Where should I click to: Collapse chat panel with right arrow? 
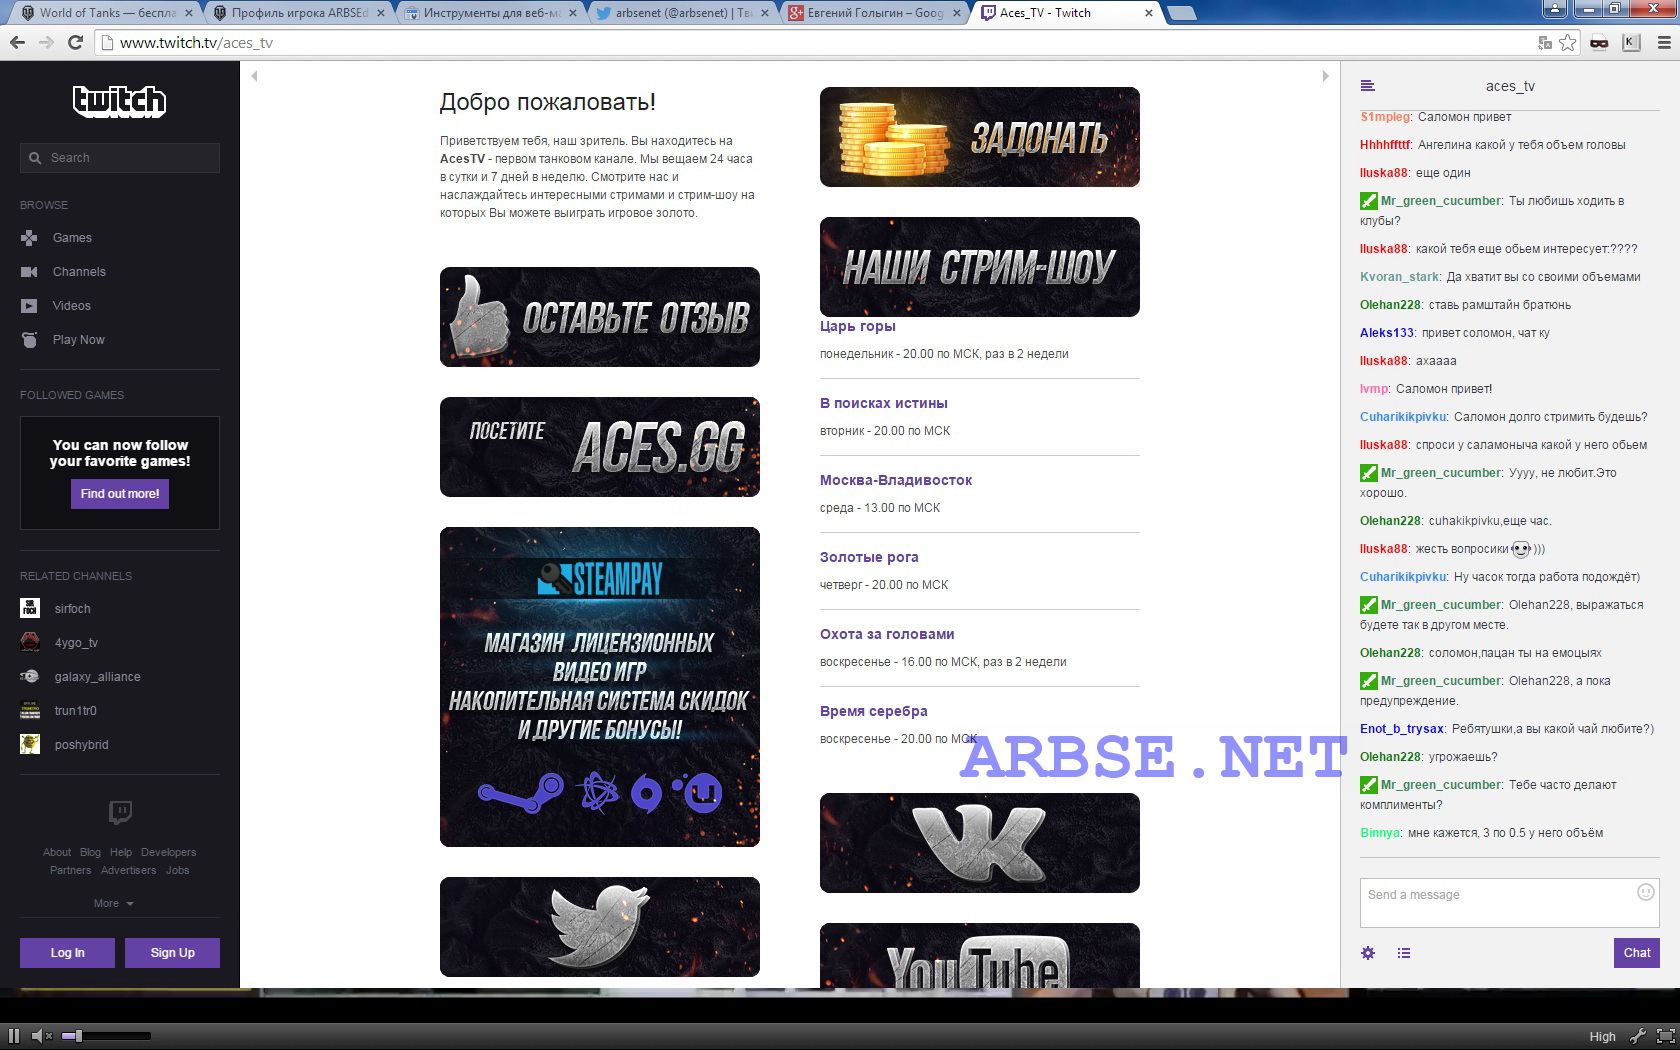(1325, 76)
